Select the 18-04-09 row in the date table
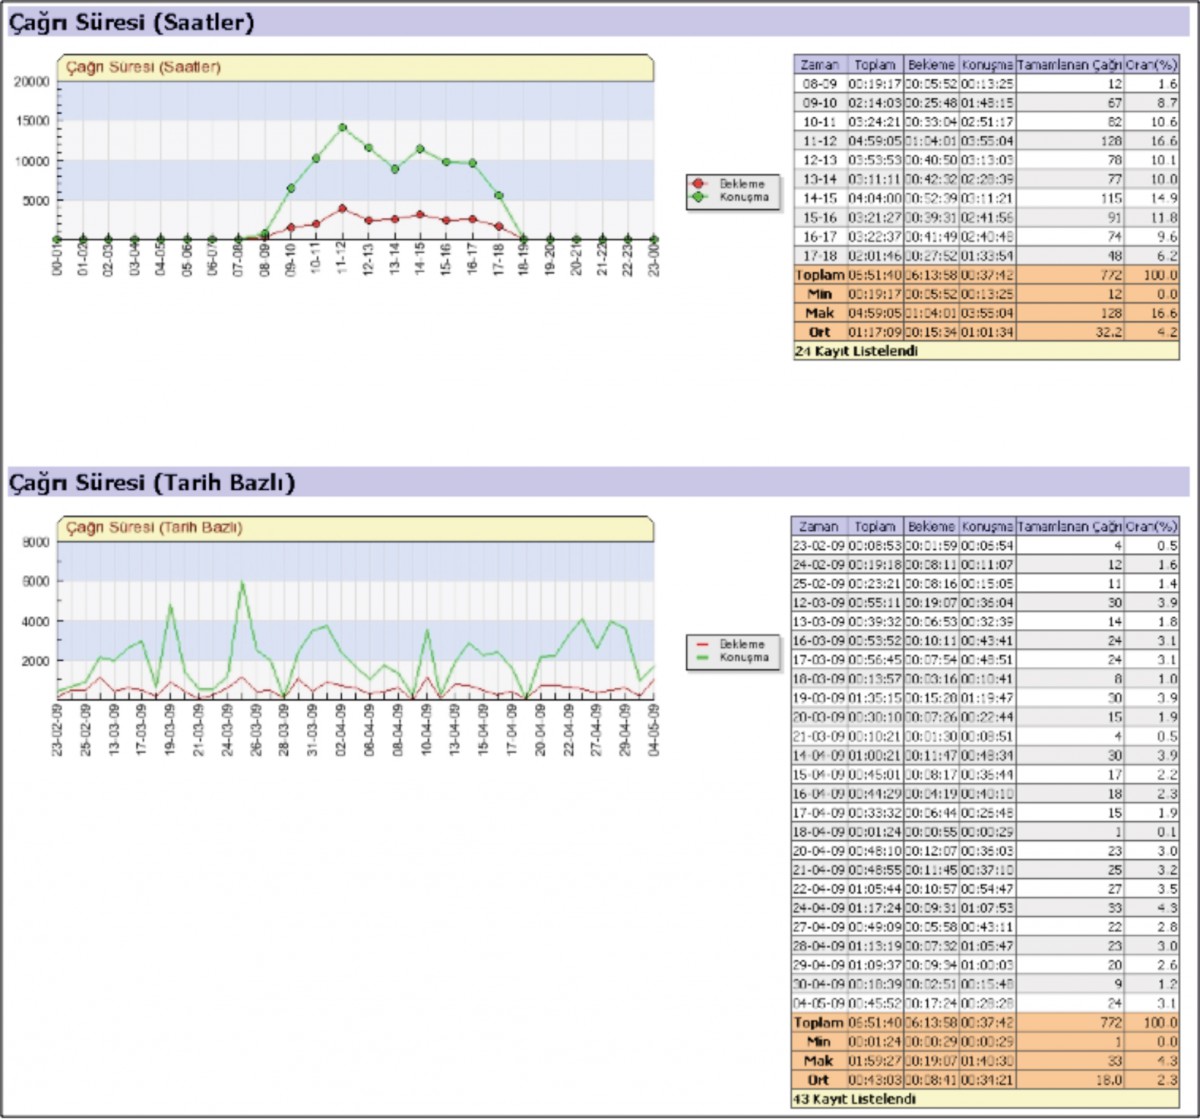 pos(986,831)
